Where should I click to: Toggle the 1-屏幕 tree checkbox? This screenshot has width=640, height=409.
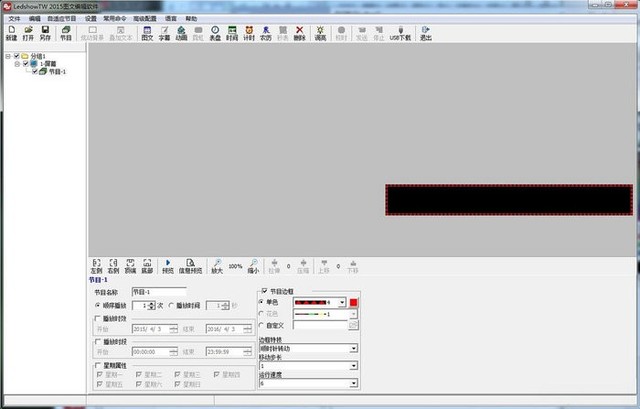click(26, 64)
